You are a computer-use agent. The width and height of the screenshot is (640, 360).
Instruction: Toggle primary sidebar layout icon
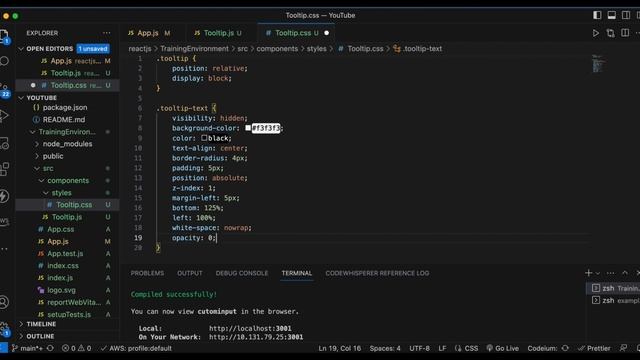pos(597,15)
